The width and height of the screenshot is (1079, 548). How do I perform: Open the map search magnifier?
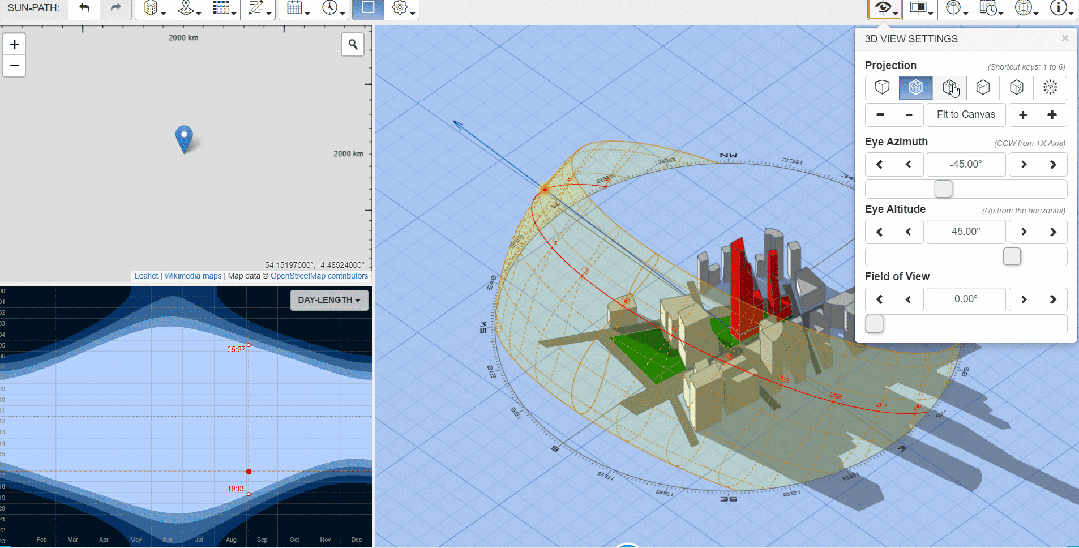pyautogui.click(x=352, y=45)
